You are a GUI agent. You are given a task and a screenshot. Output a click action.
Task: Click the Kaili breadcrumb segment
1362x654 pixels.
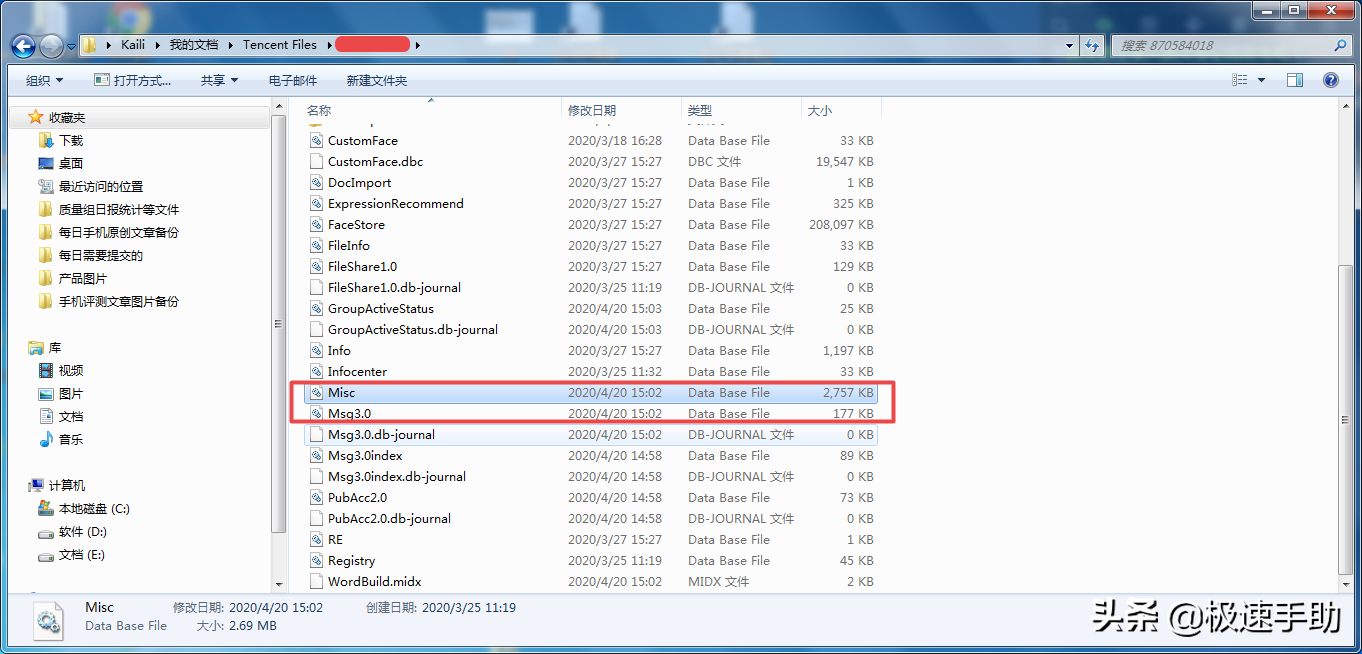pyautogui.click(x=133, y=45)
